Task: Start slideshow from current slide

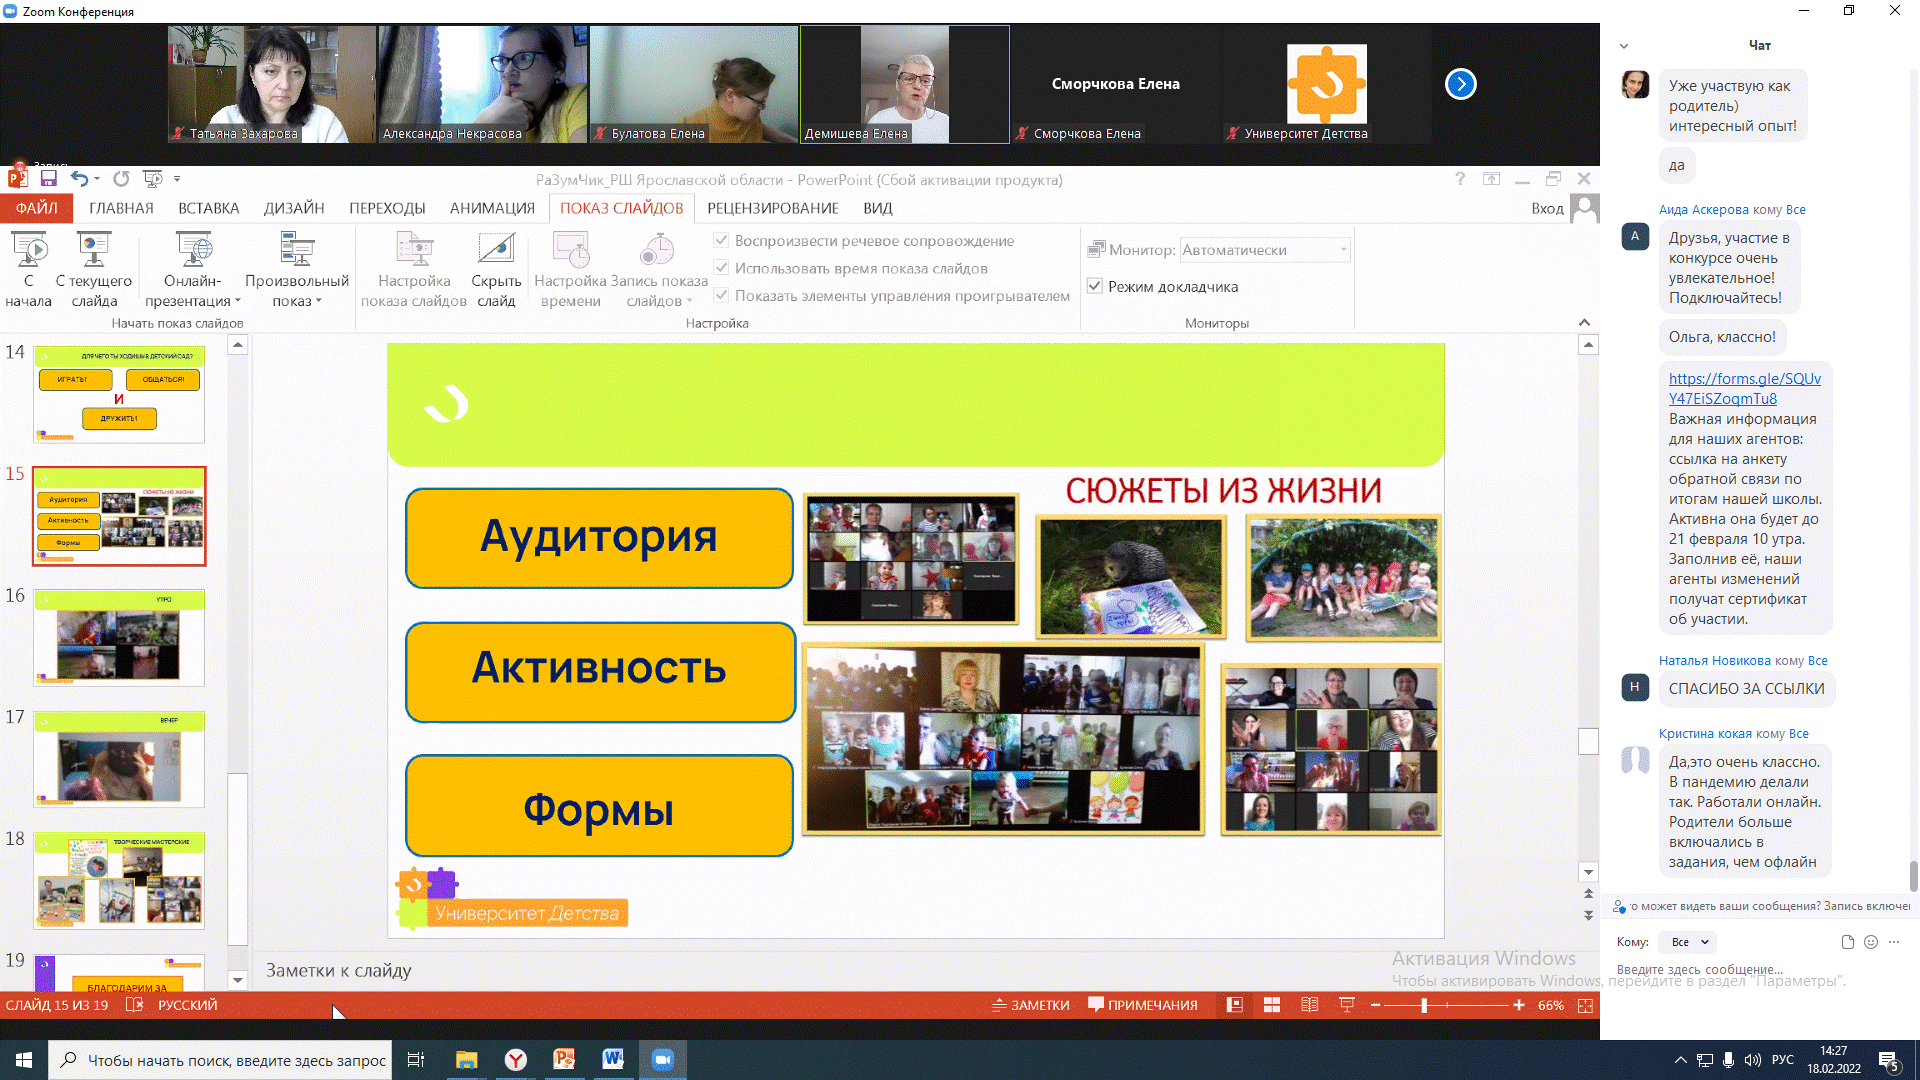Action: point(94,270)
